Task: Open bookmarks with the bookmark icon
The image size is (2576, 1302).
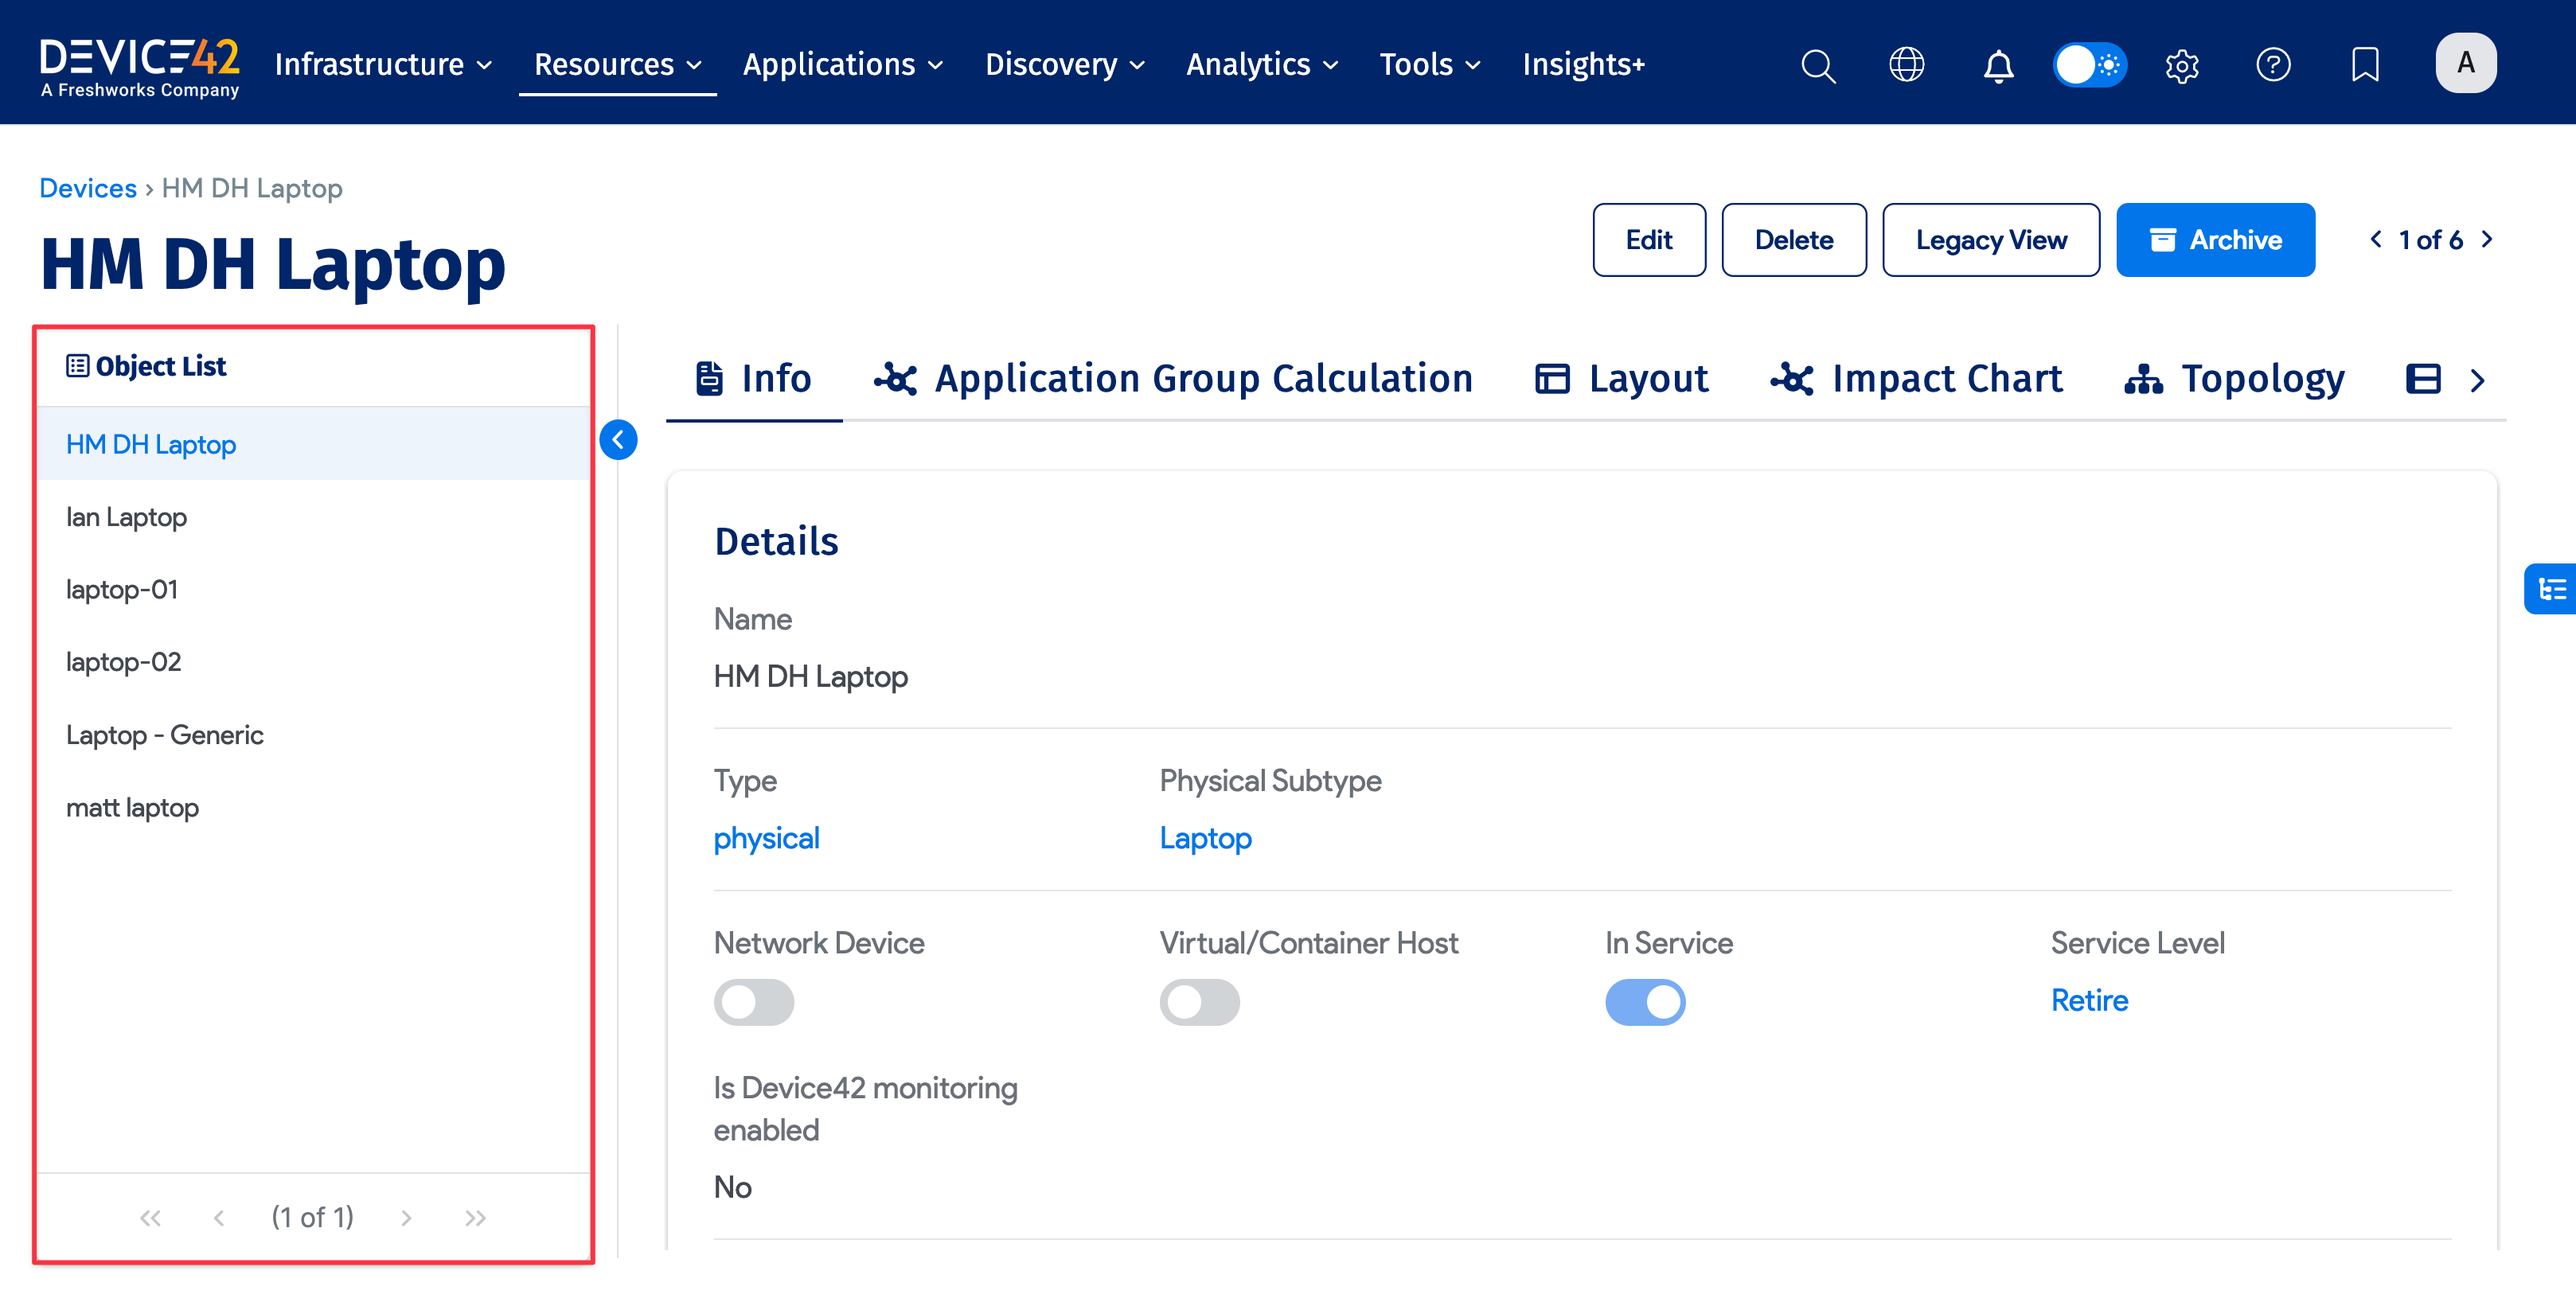Action: pyautogui.click(x=2365, y=65)
